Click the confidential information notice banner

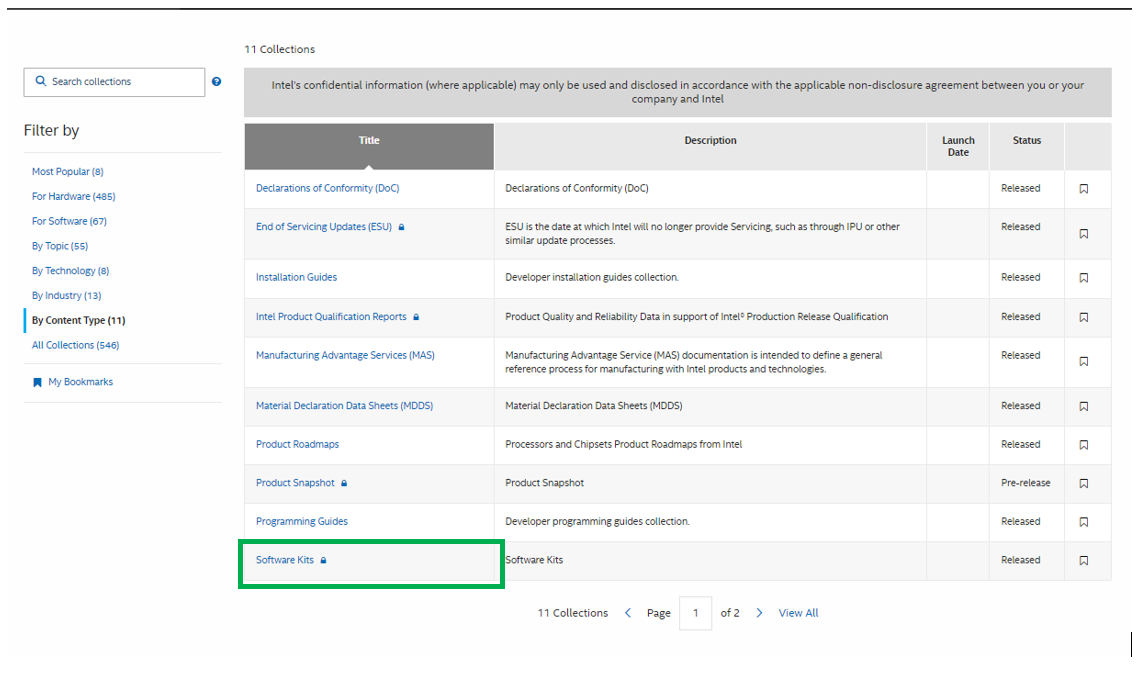point(677,92)
